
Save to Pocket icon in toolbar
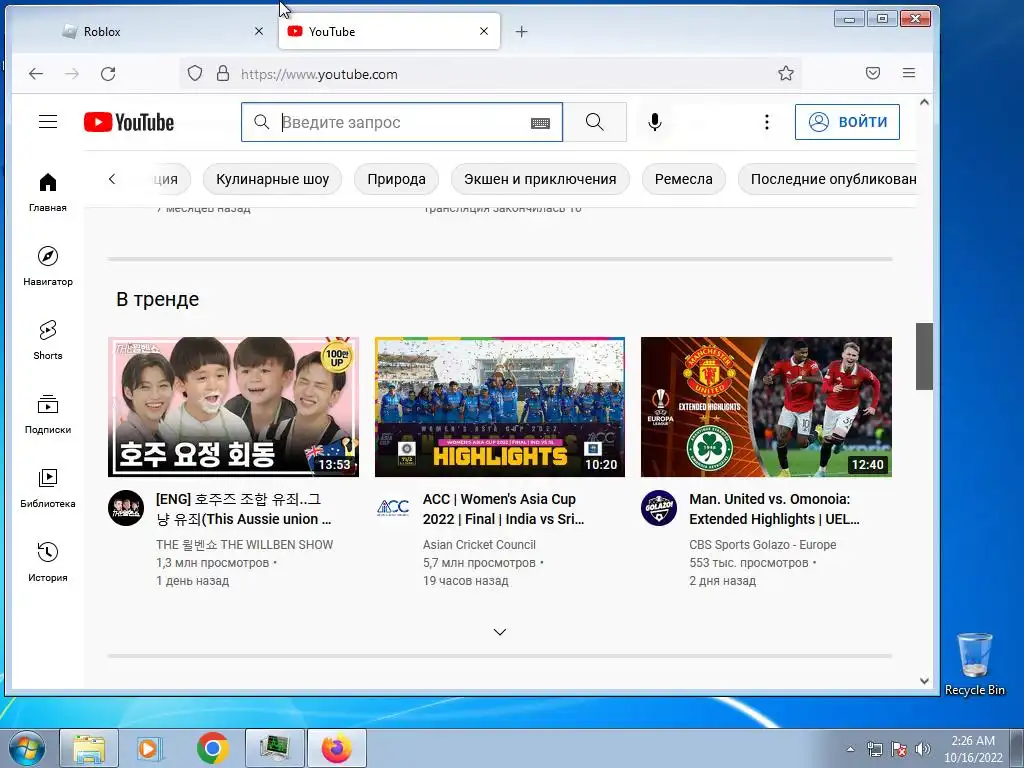pos(872,73)
